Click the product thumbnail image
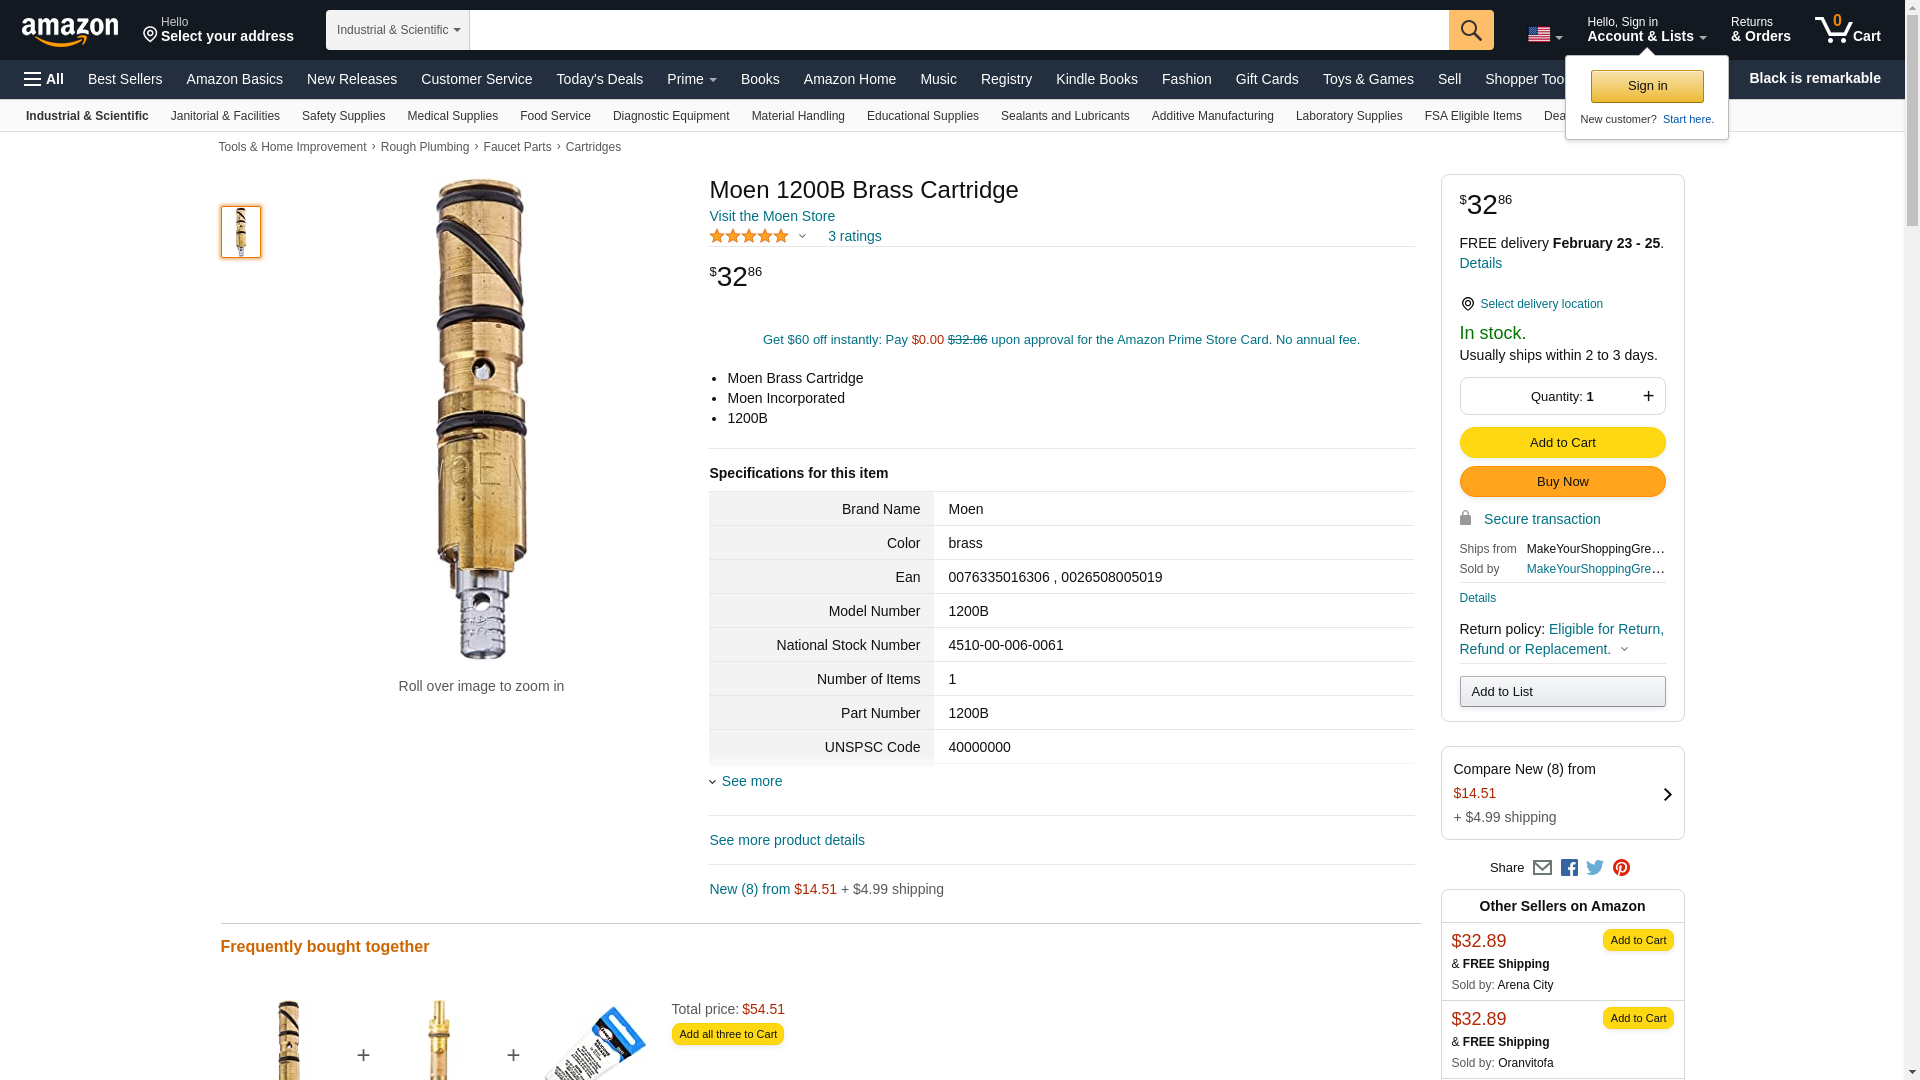 241,232
